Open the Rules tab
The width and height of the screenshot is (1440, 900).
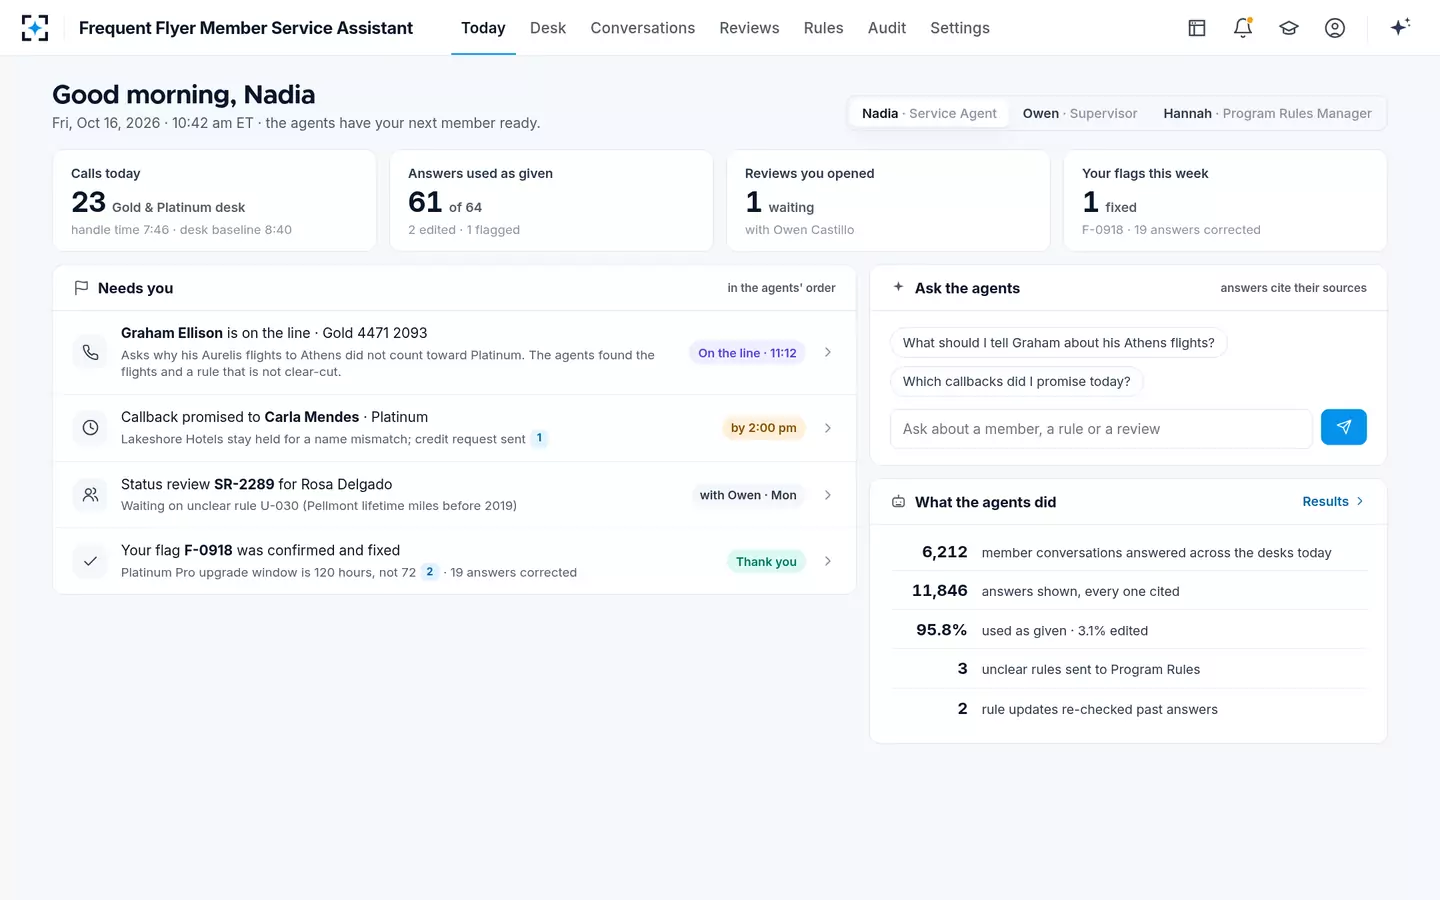(824, 28)
